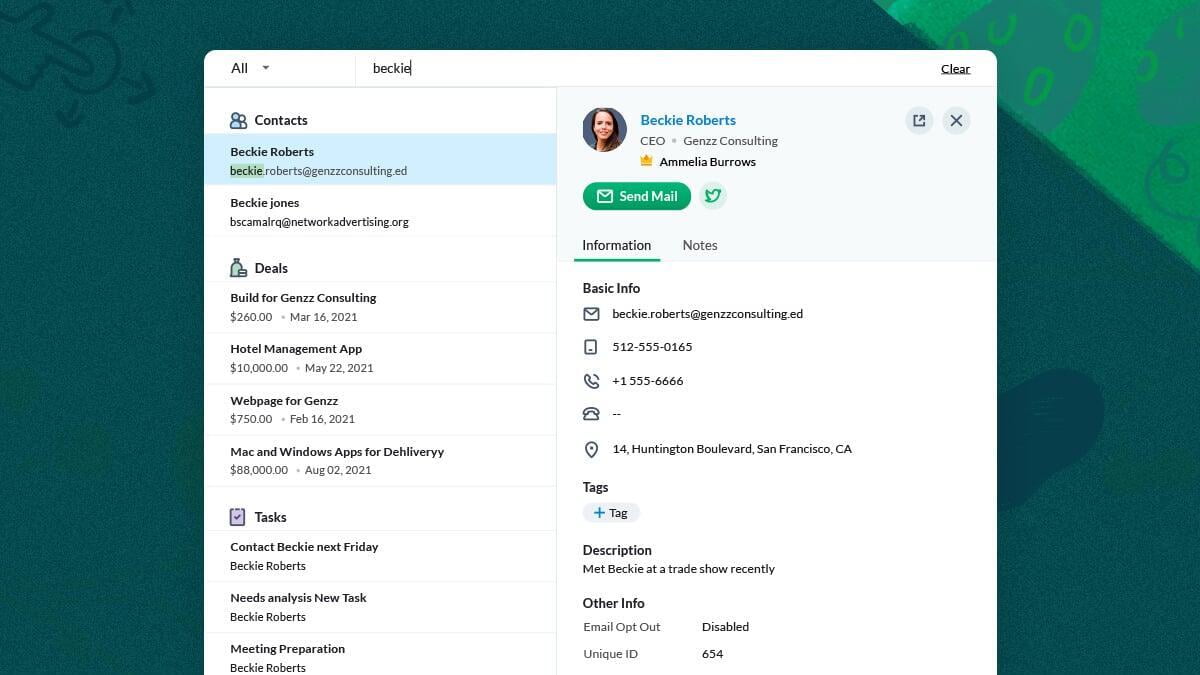Click the call icon beside +1 555-6666
The width and height of the screenshot is (1200, 675).
591,381
